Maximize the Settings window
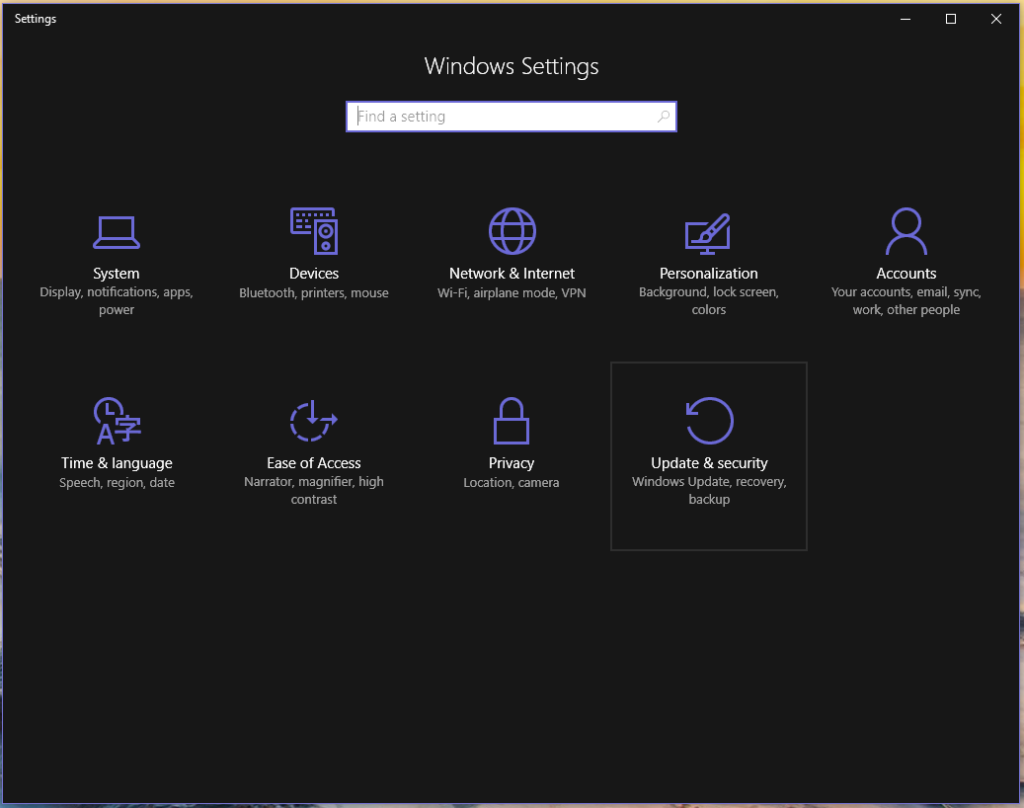Viewport: 1024px width, 808px height. coord(951,19)
